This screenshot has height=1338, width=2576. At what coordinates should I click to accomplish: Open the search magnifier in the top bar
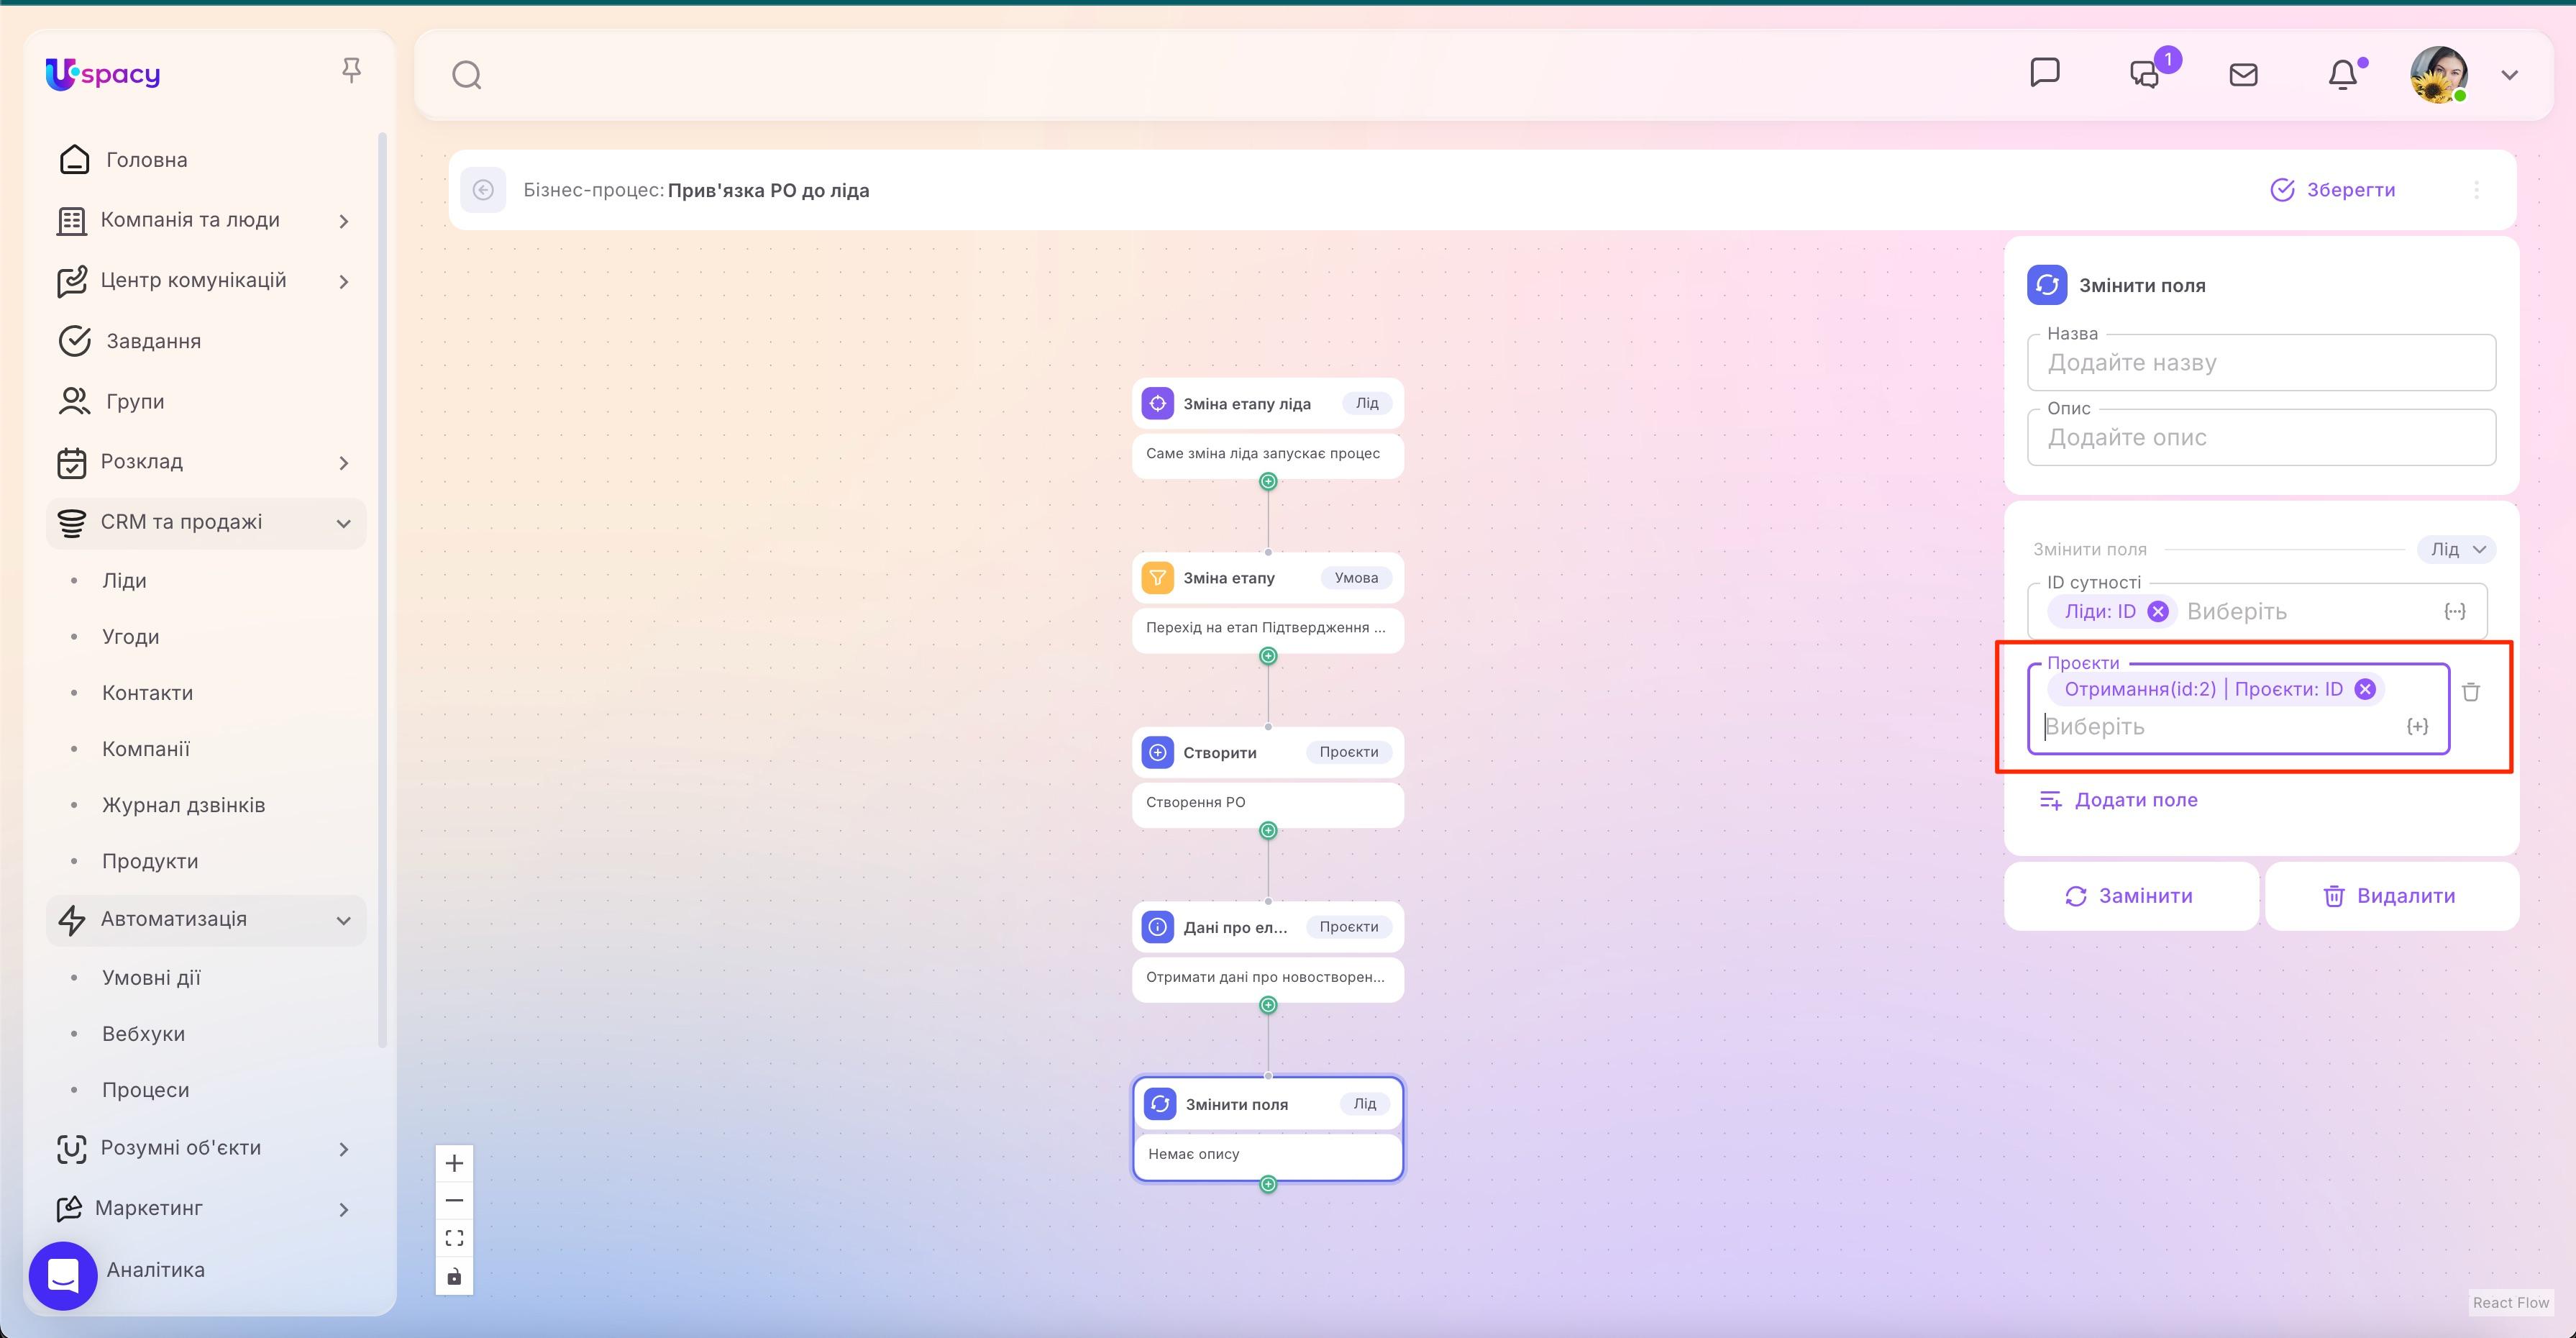466,74
